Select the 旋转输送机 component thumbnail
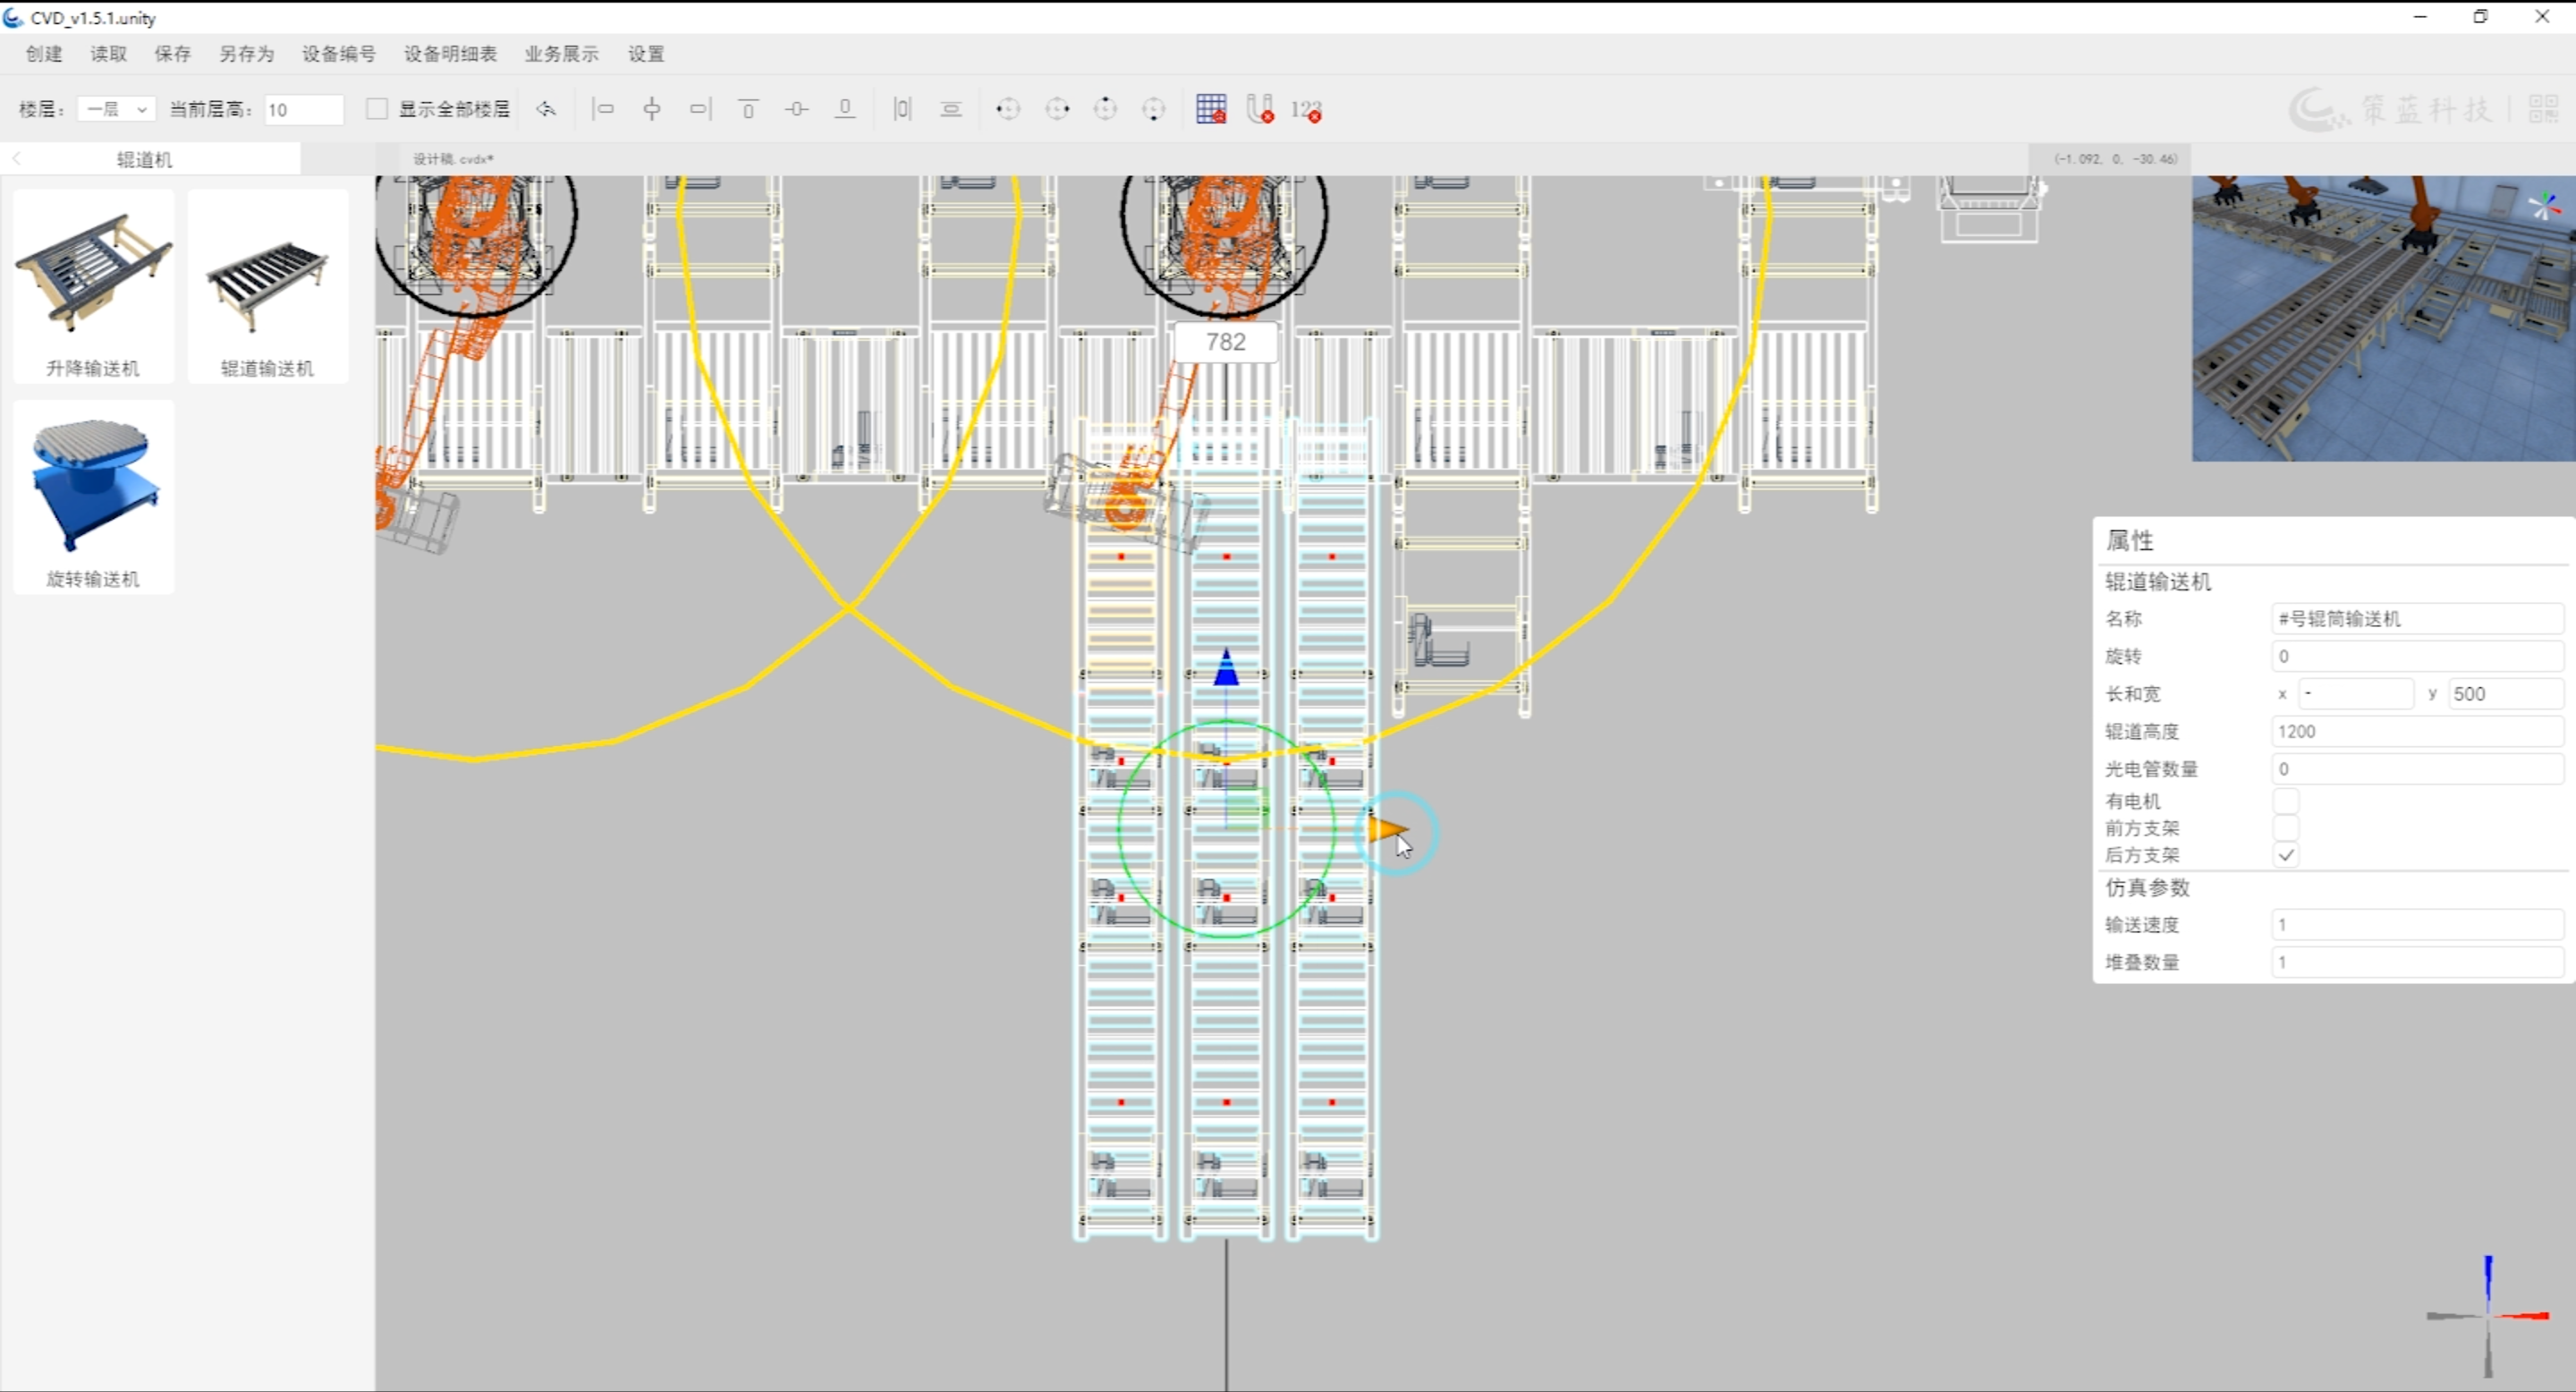This screenshot has width=2576, height=1392. point(93,496)
